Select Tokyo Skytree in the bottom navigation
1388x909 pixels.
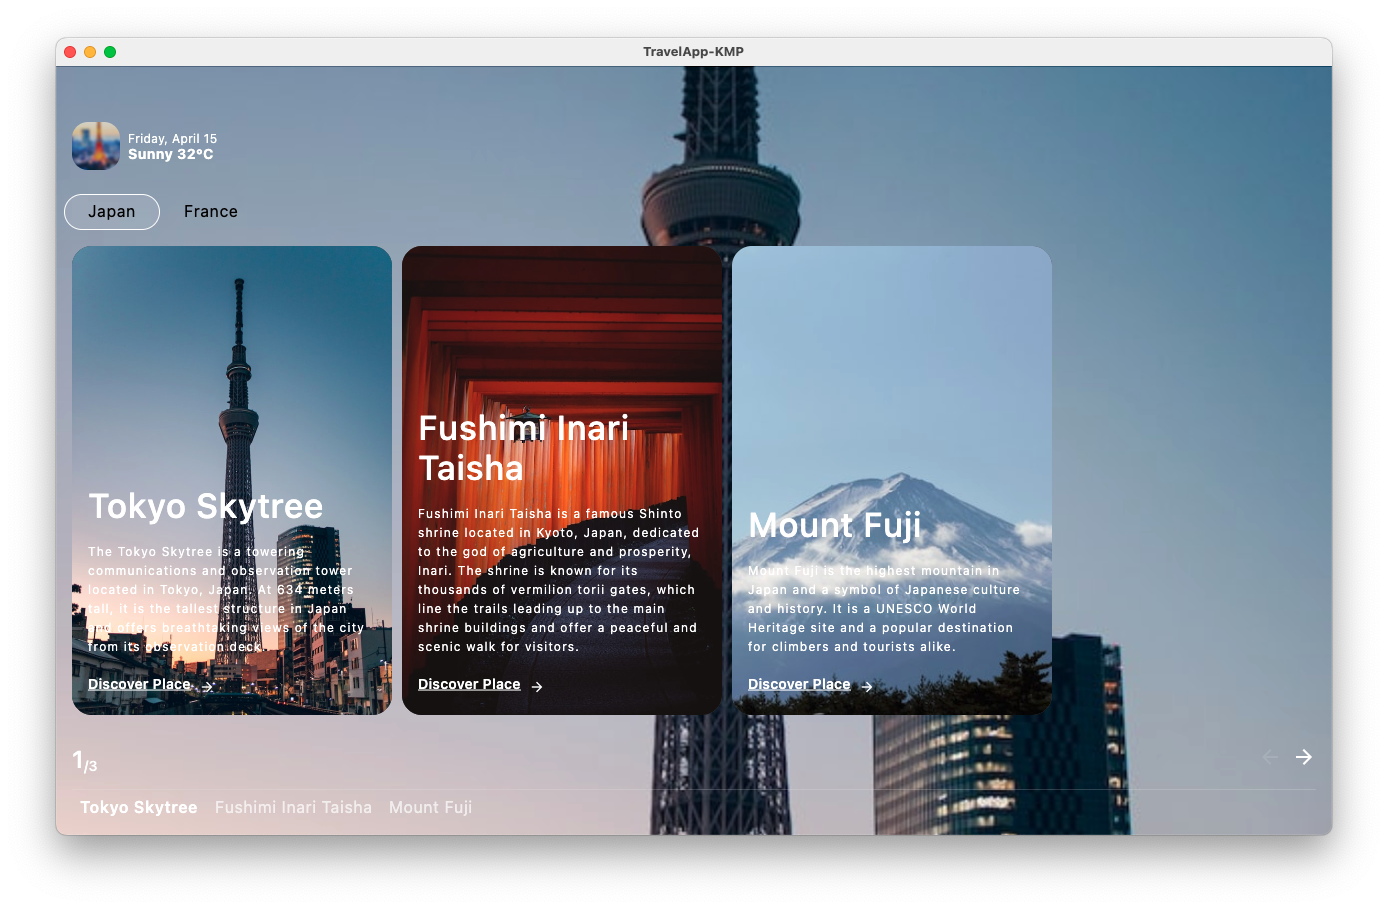[x=139, y=807]
